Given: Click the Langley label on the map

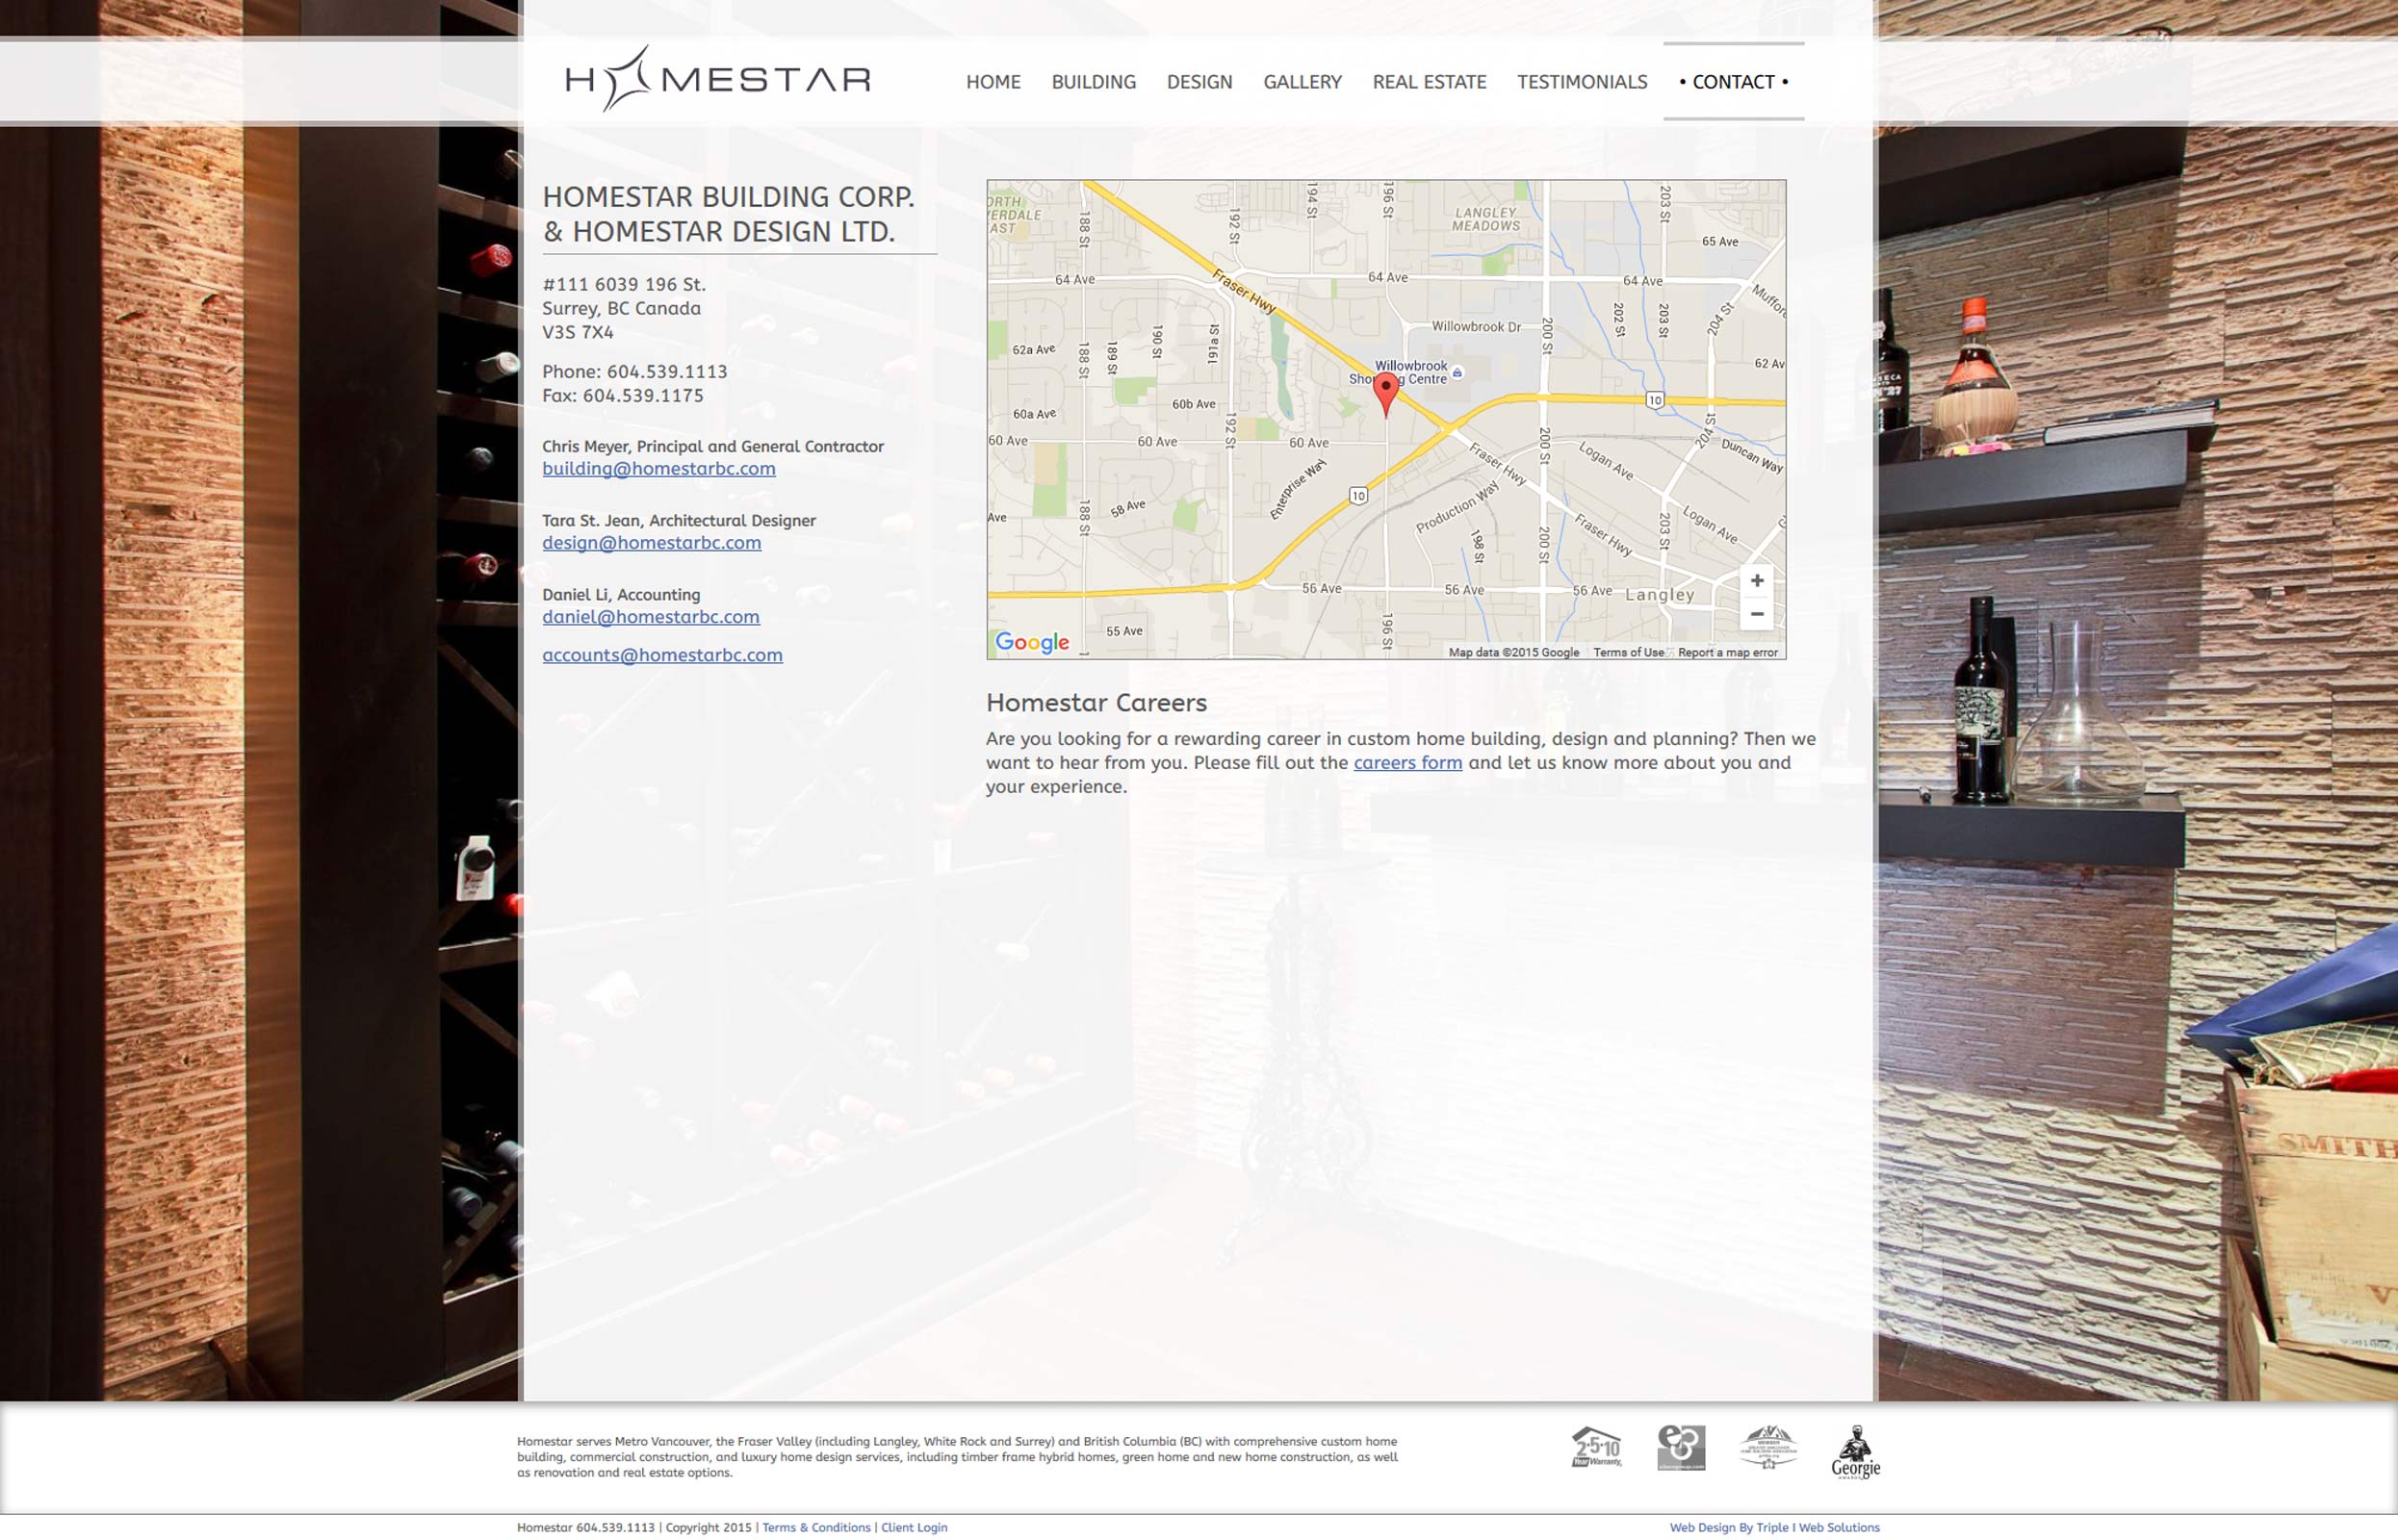Looking at the screenshot, I should point(1659,594).
